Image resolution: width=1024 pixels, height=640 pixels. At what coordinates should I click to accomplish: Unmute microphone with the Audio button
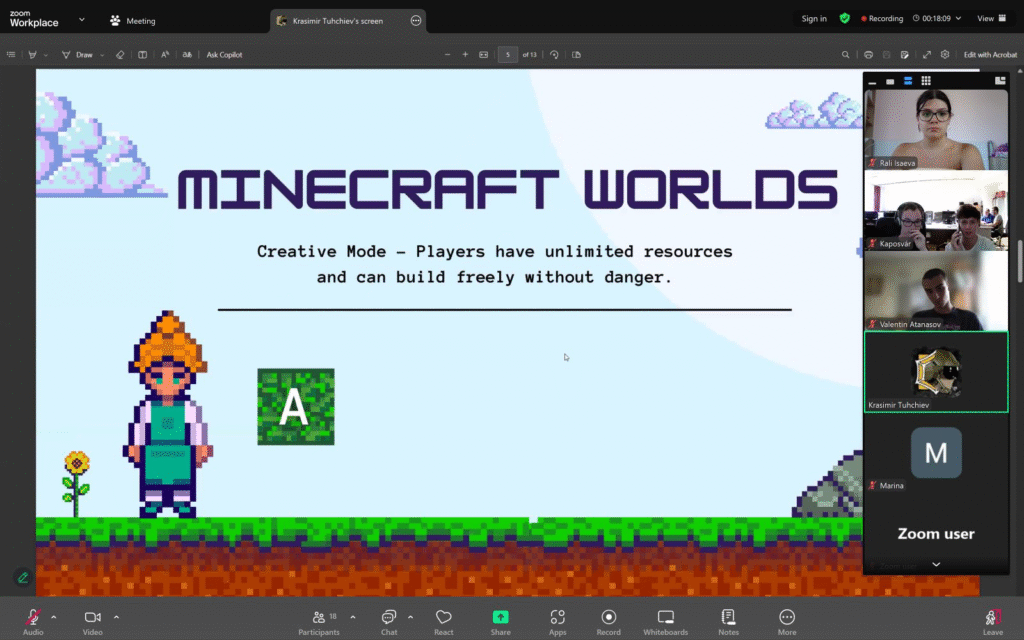(33, 618)
